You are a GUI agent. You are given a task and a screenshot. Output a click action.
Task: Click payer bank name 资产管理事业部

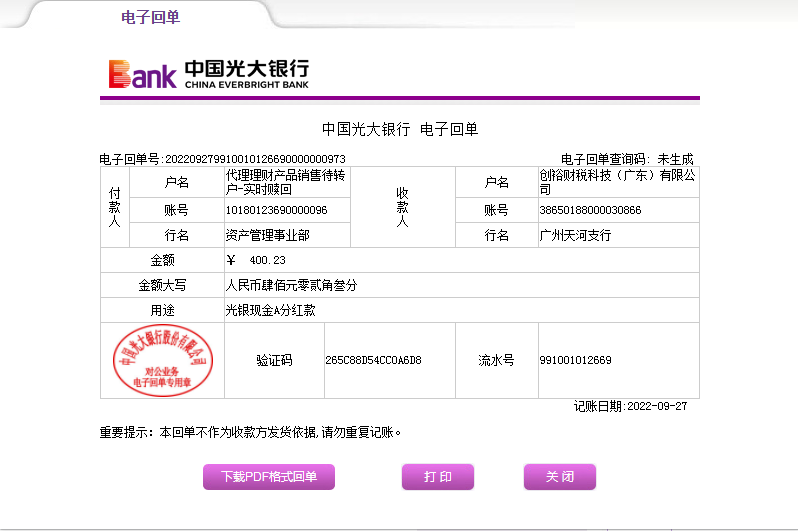click(268, 236)
